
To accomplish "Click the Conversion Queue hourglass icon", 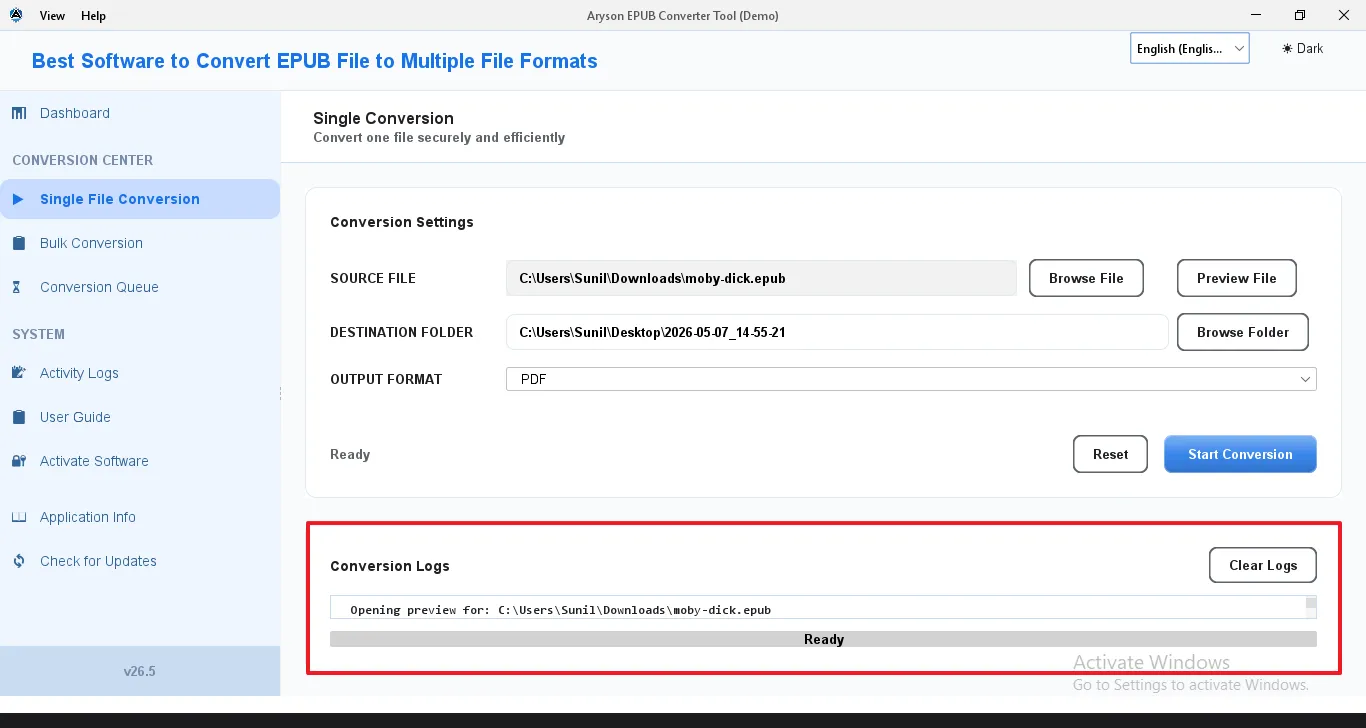I will pos(17,287).
